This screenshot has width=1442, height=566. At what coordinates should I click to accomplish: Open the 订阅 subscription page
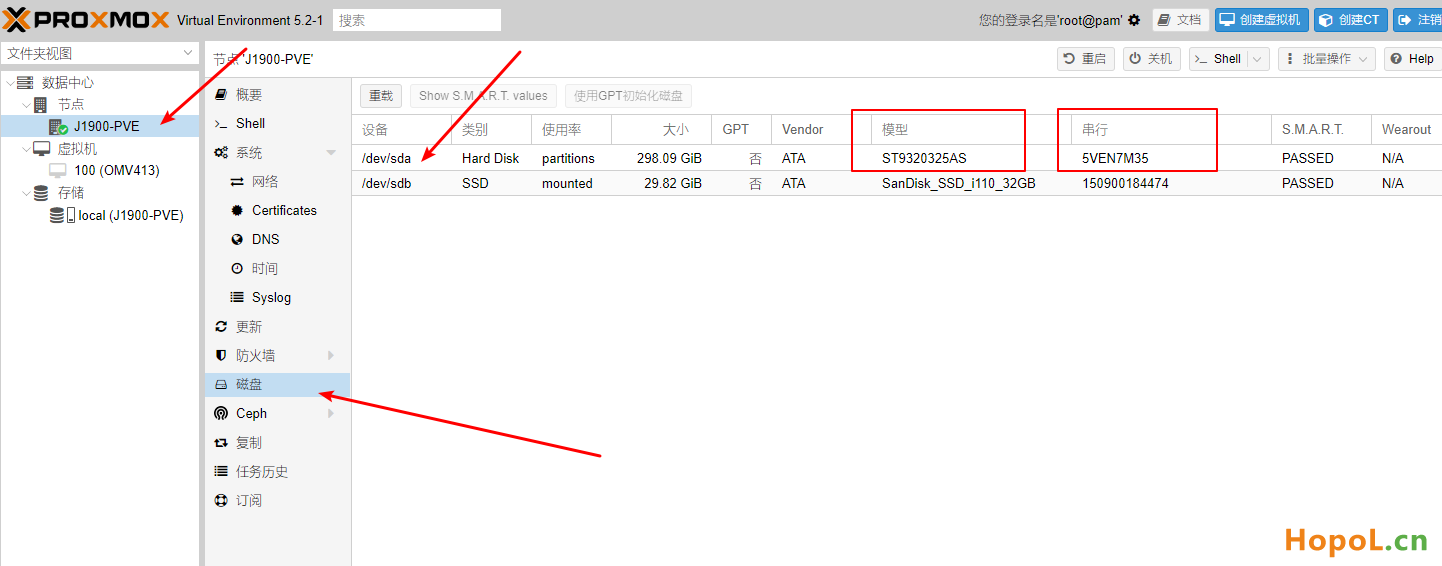pos(277,501)
